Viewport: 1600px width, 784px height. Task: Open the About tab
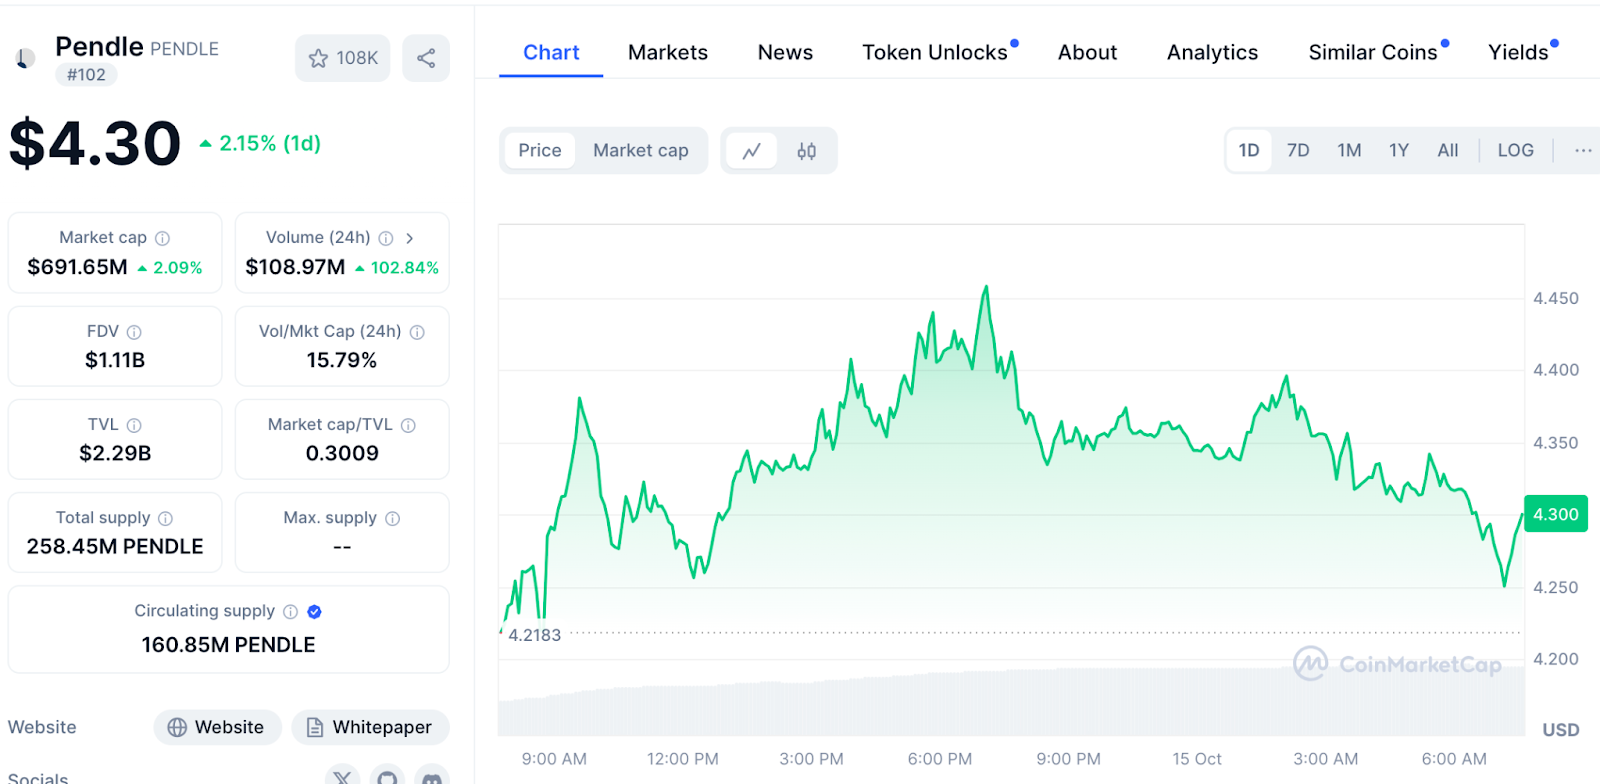click(x=1087, y=52)
